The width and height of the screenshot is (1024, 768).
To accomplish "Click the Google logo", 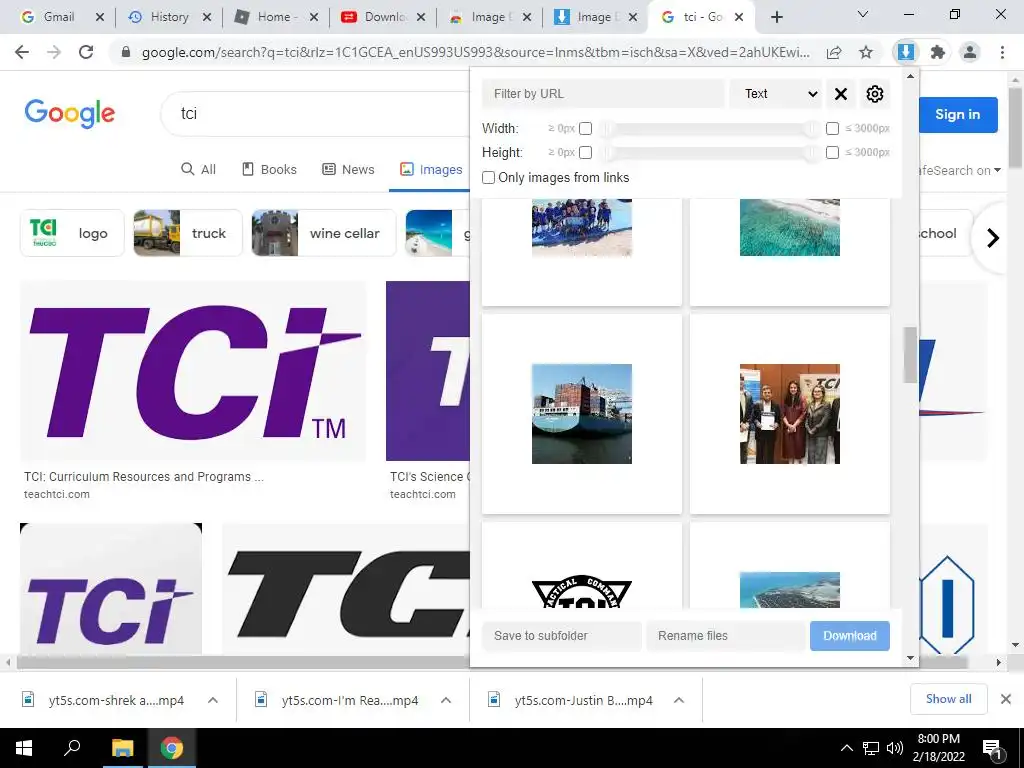I will (70, 114).
